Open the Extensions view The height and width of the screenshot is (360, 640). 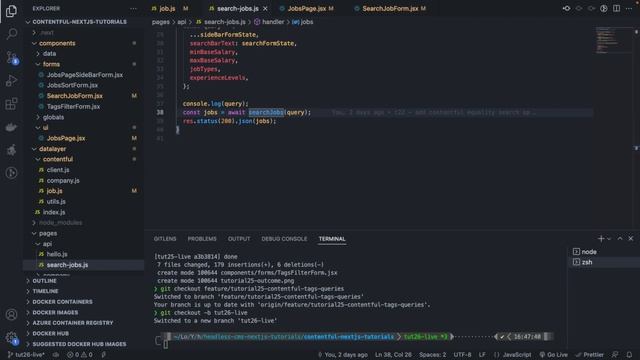click(11, 104)
